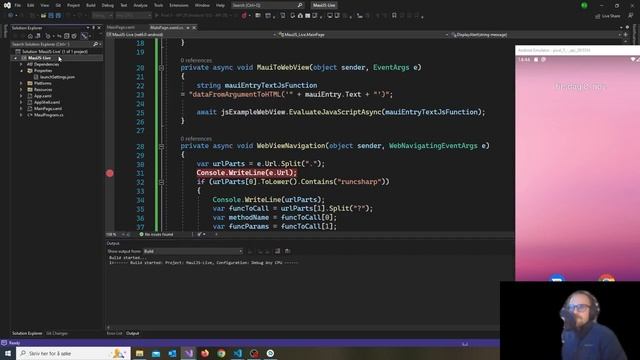Expand the Platforms folder

tap(21, 83)
